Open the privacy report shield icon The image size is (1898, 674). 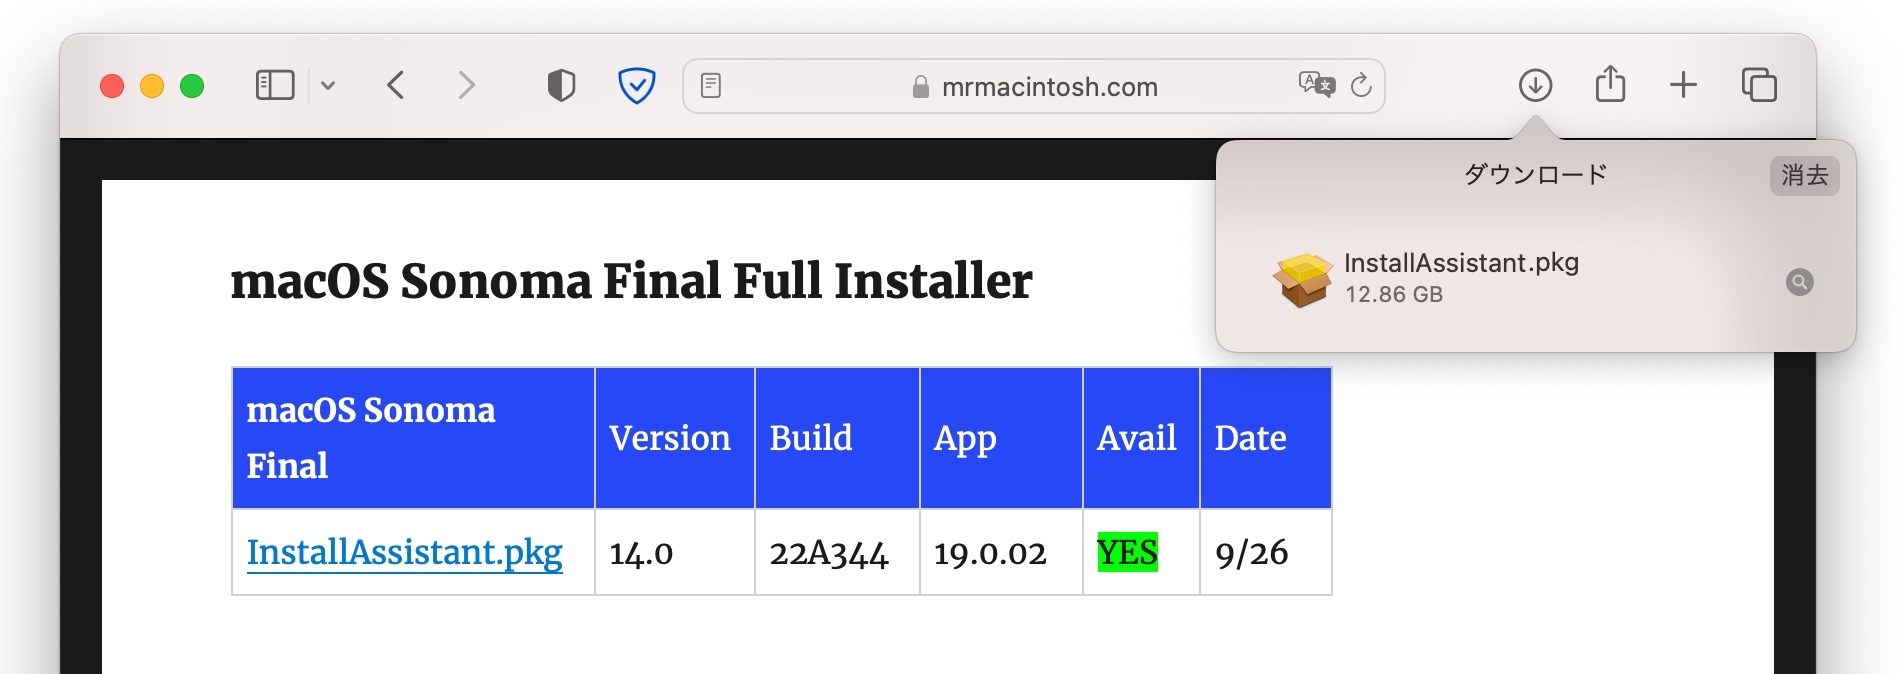[562, 86]
